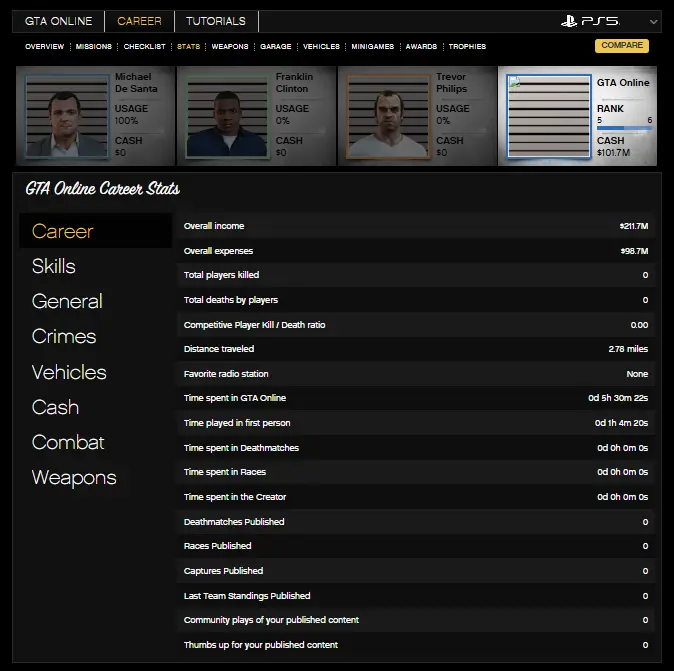Click the Deathmatches Published row

click(416, 522)
